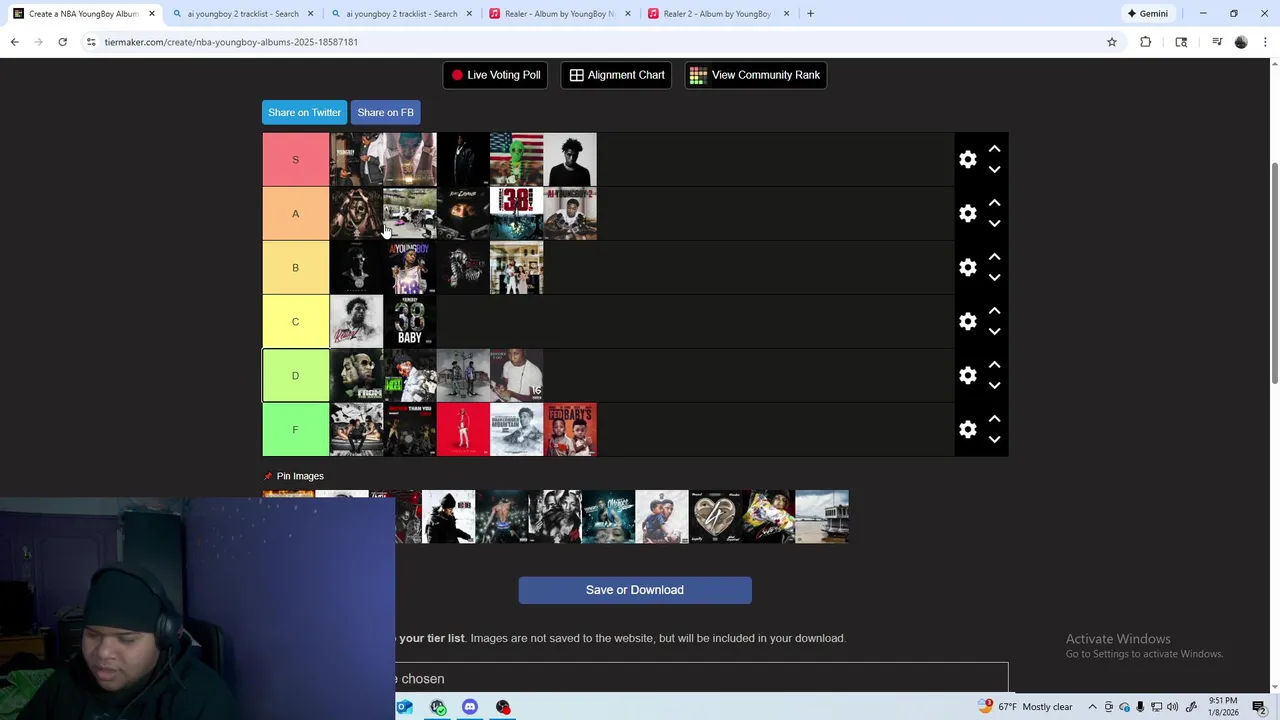
Task: Click the Save or Download button
Action: pyautogui.click(x=635, y=590)
